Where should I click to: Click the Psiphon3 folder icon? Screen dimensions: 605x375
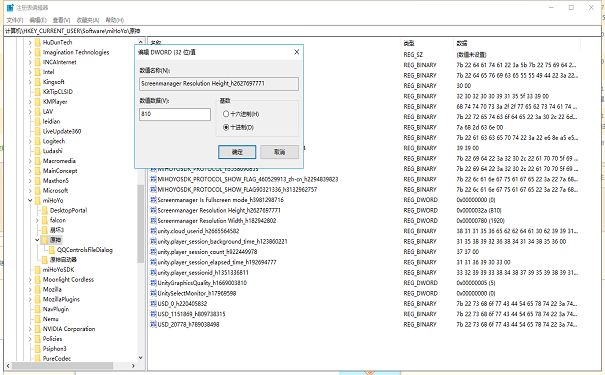coord(37,349)
